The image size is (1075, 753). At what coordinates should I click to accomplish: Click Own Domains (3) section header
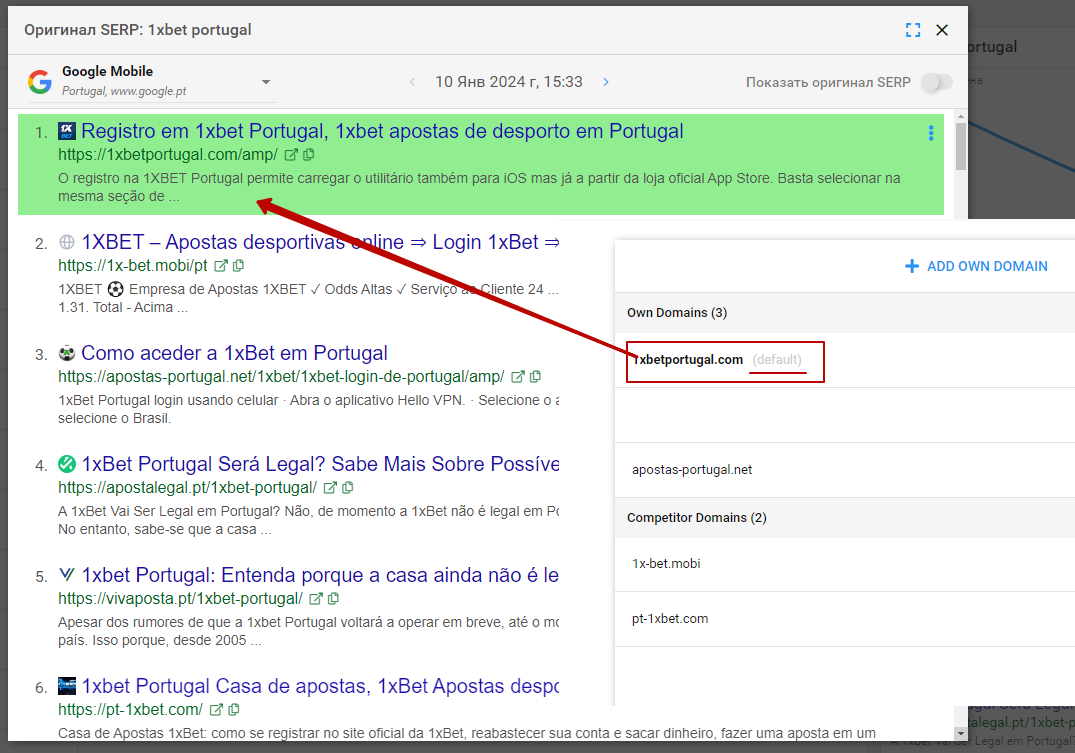(x=845, y=313)
